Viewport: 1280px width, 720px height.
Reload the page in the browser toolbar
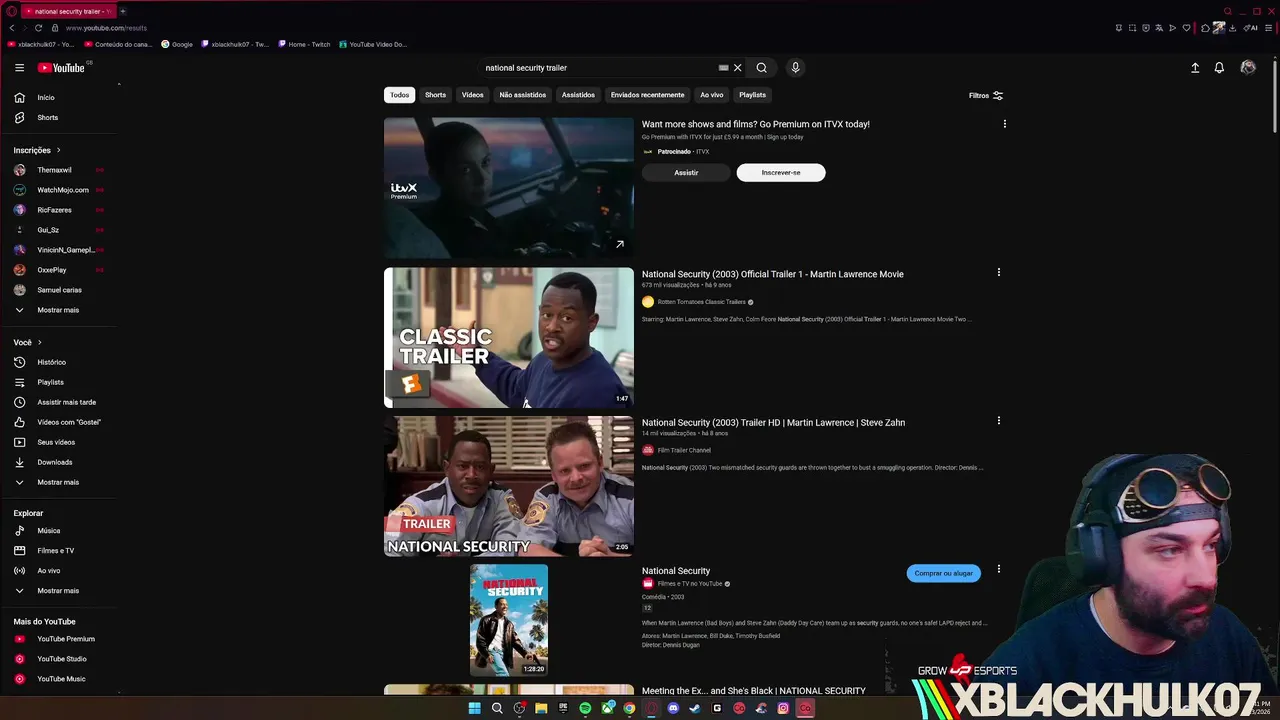tap(38, 28)
